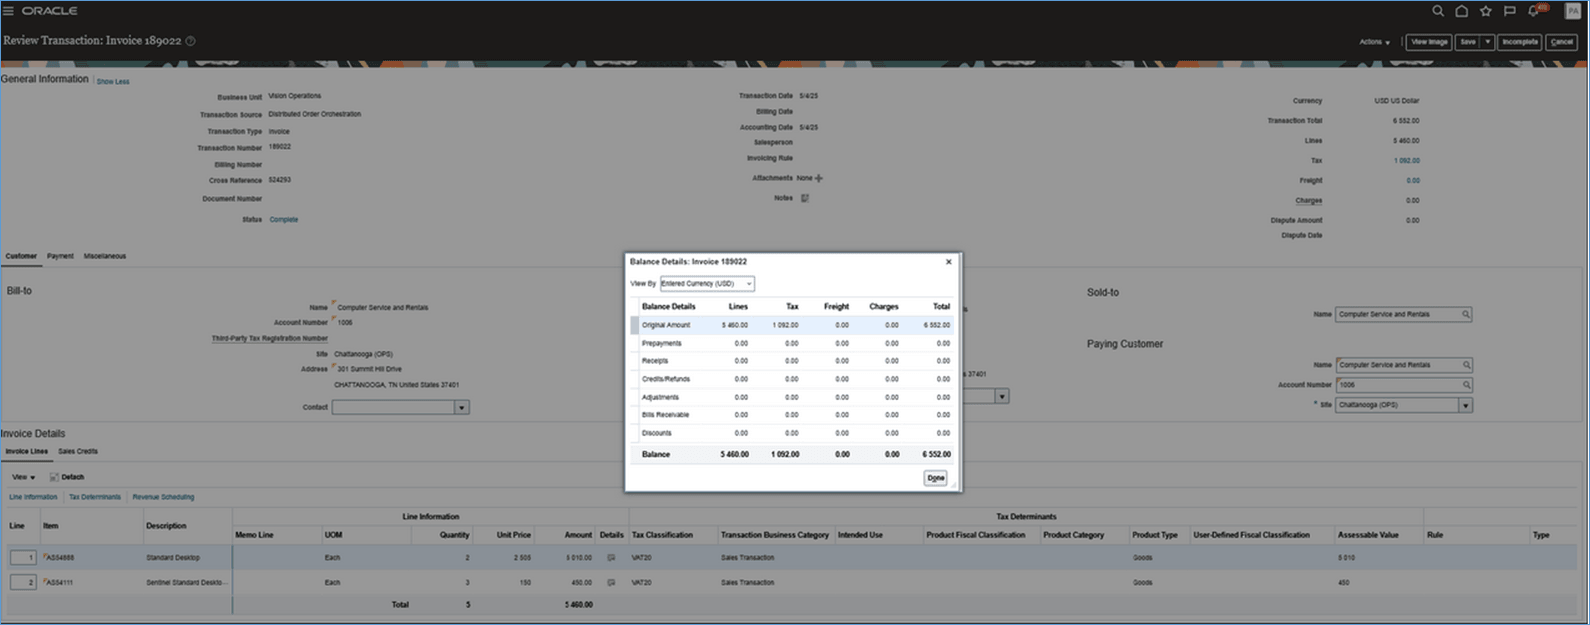This screenshot has width=1590, height=625.
Task: Open the notifications bell
Action: coord(1534,11)
